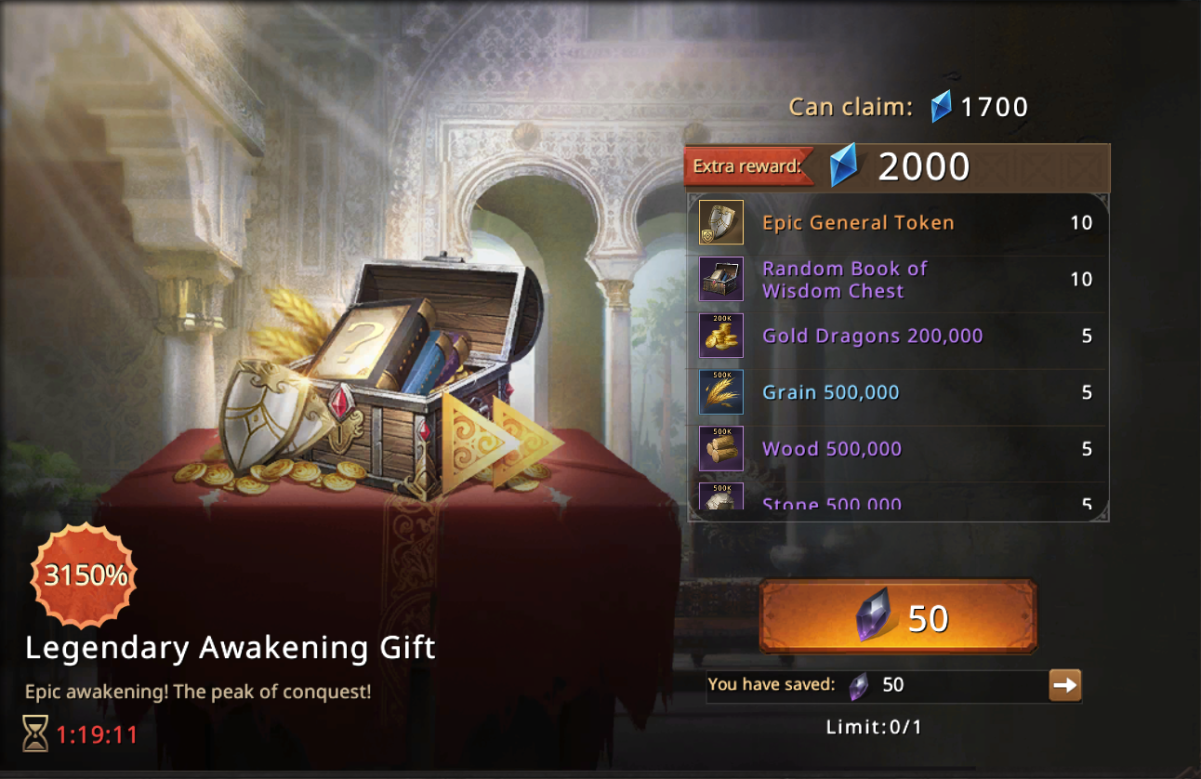Screen dimensions: 1201x779
Task: Click the Epic General Token shield icon
Action: 721,222
